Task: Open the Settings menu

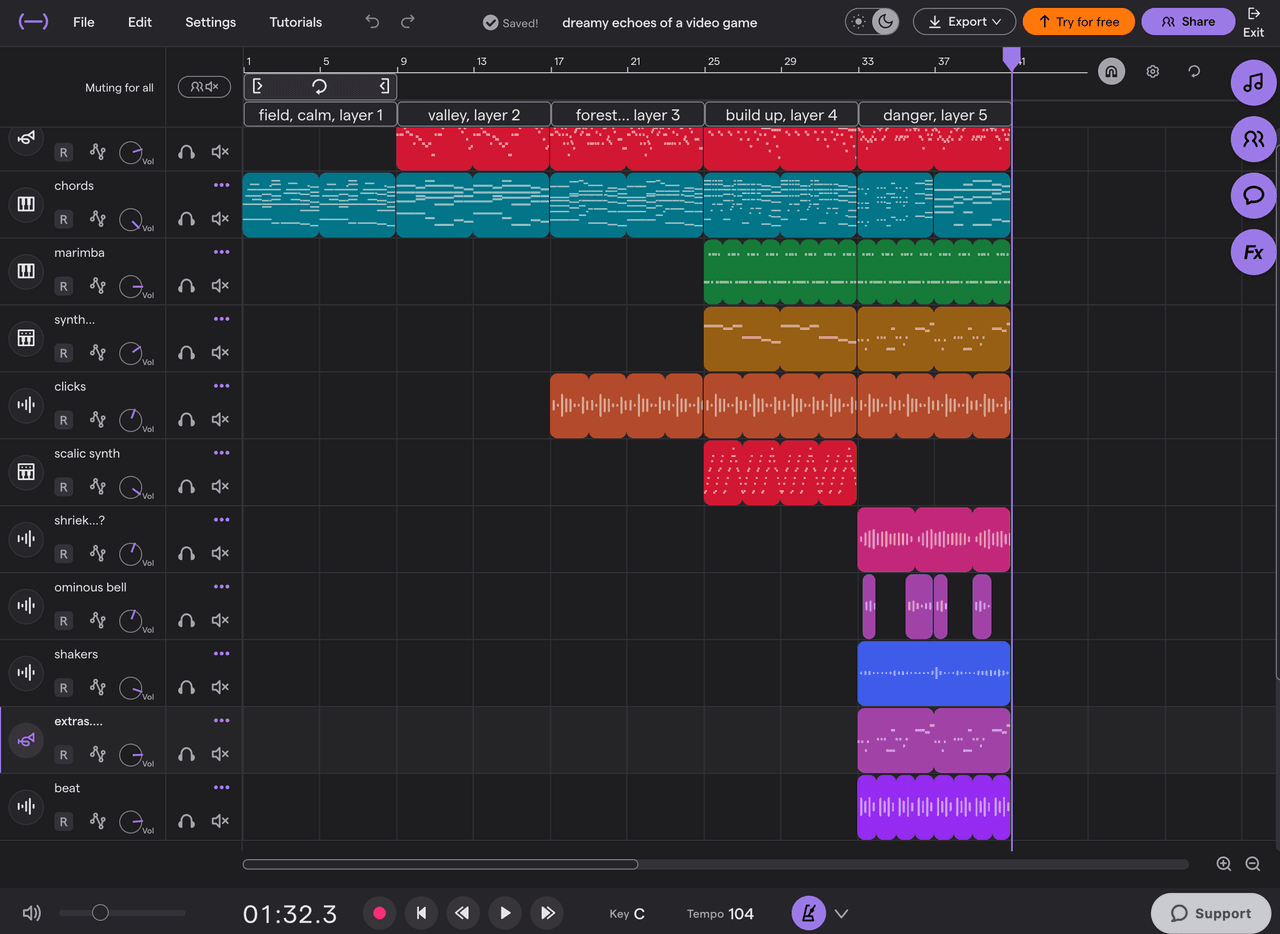Action: point(210,22)
